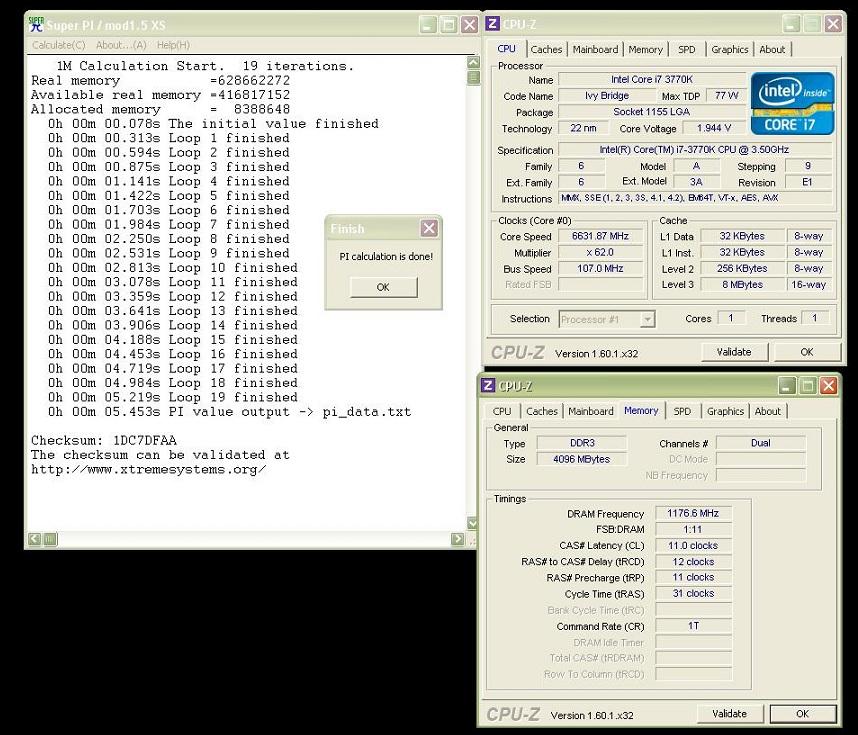Click the xtremesystems.org URL text in Super PI

click(x=149, y=470)
